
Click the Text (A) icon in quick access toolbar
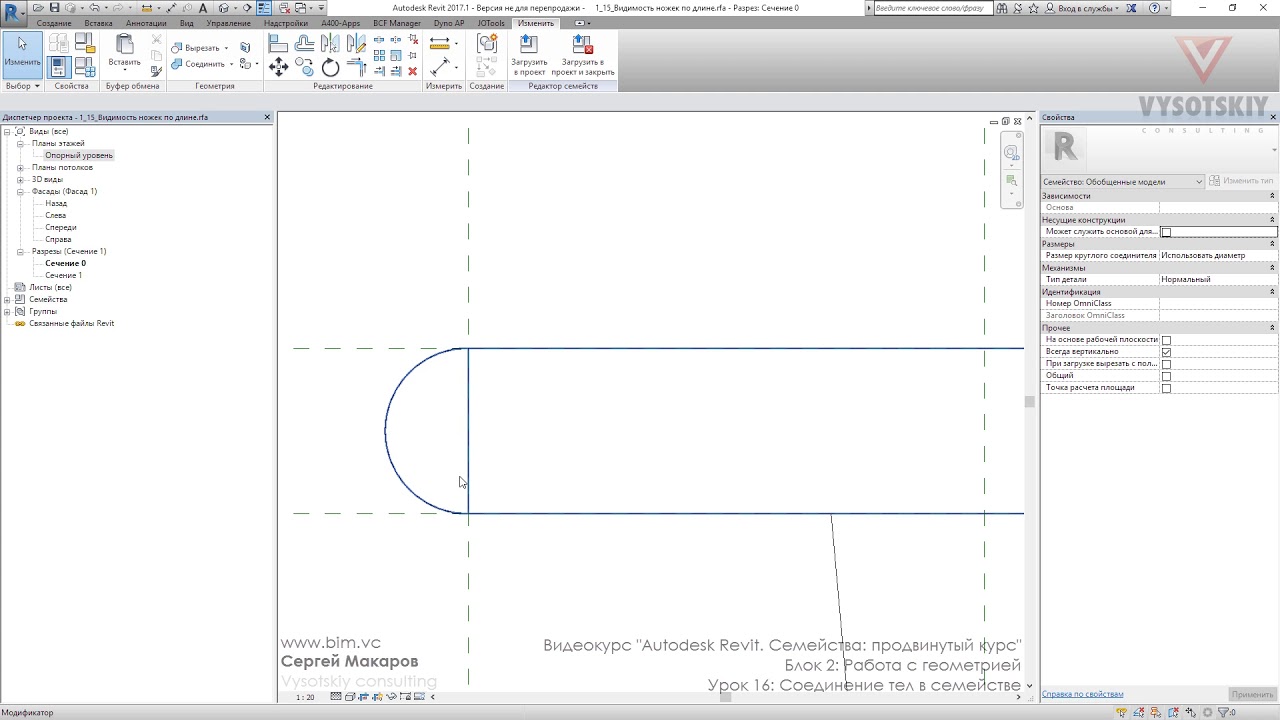203,8
